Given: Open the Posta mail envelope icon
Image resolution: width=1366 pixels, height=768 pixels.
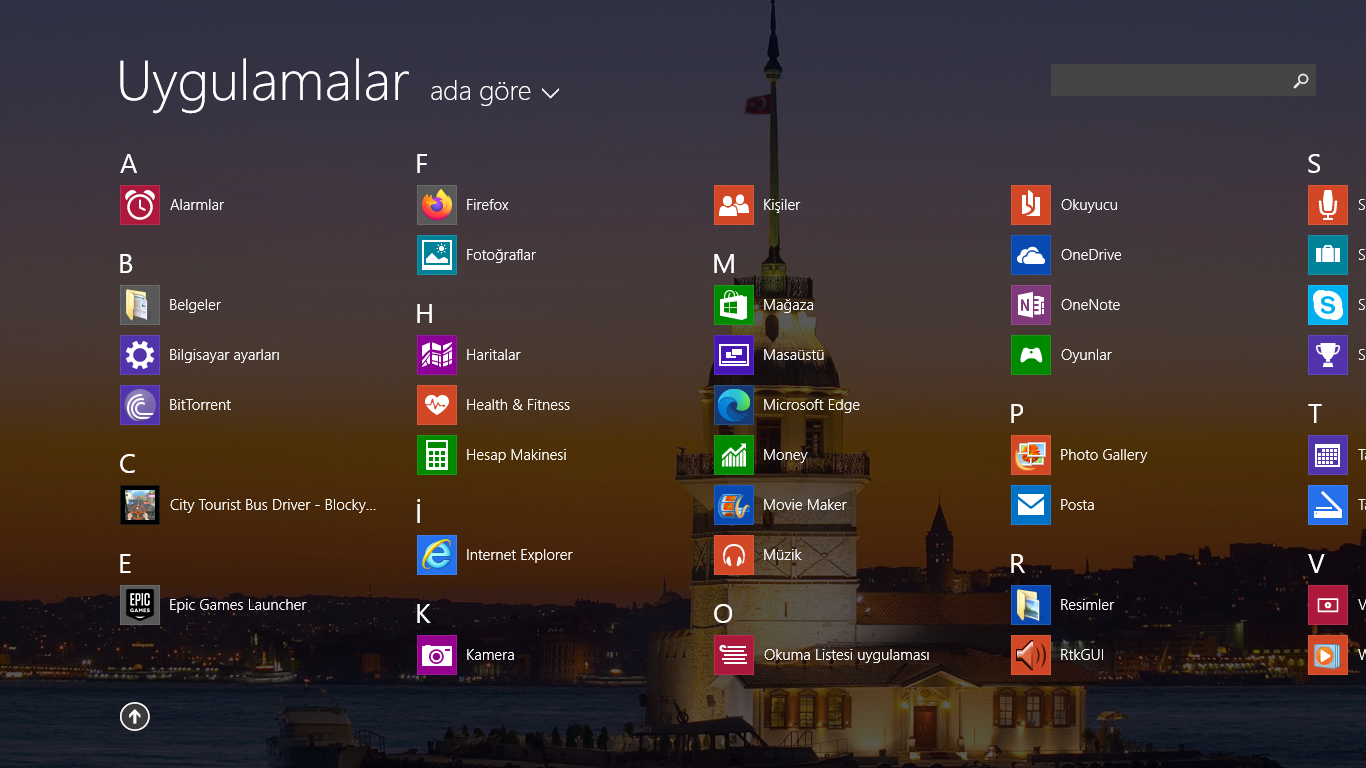Looking at the screenshot, I should (1031, 505).
